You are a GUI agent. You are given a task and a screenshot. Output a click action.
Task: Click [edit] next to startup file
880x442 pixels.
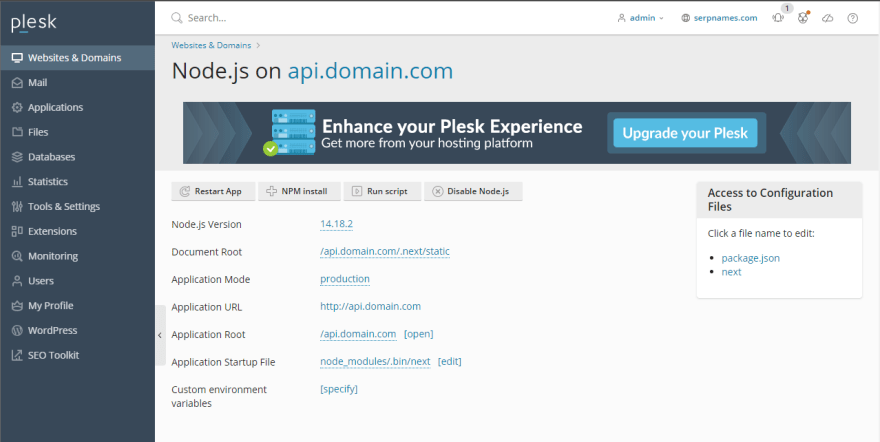(x=450, y=362)
